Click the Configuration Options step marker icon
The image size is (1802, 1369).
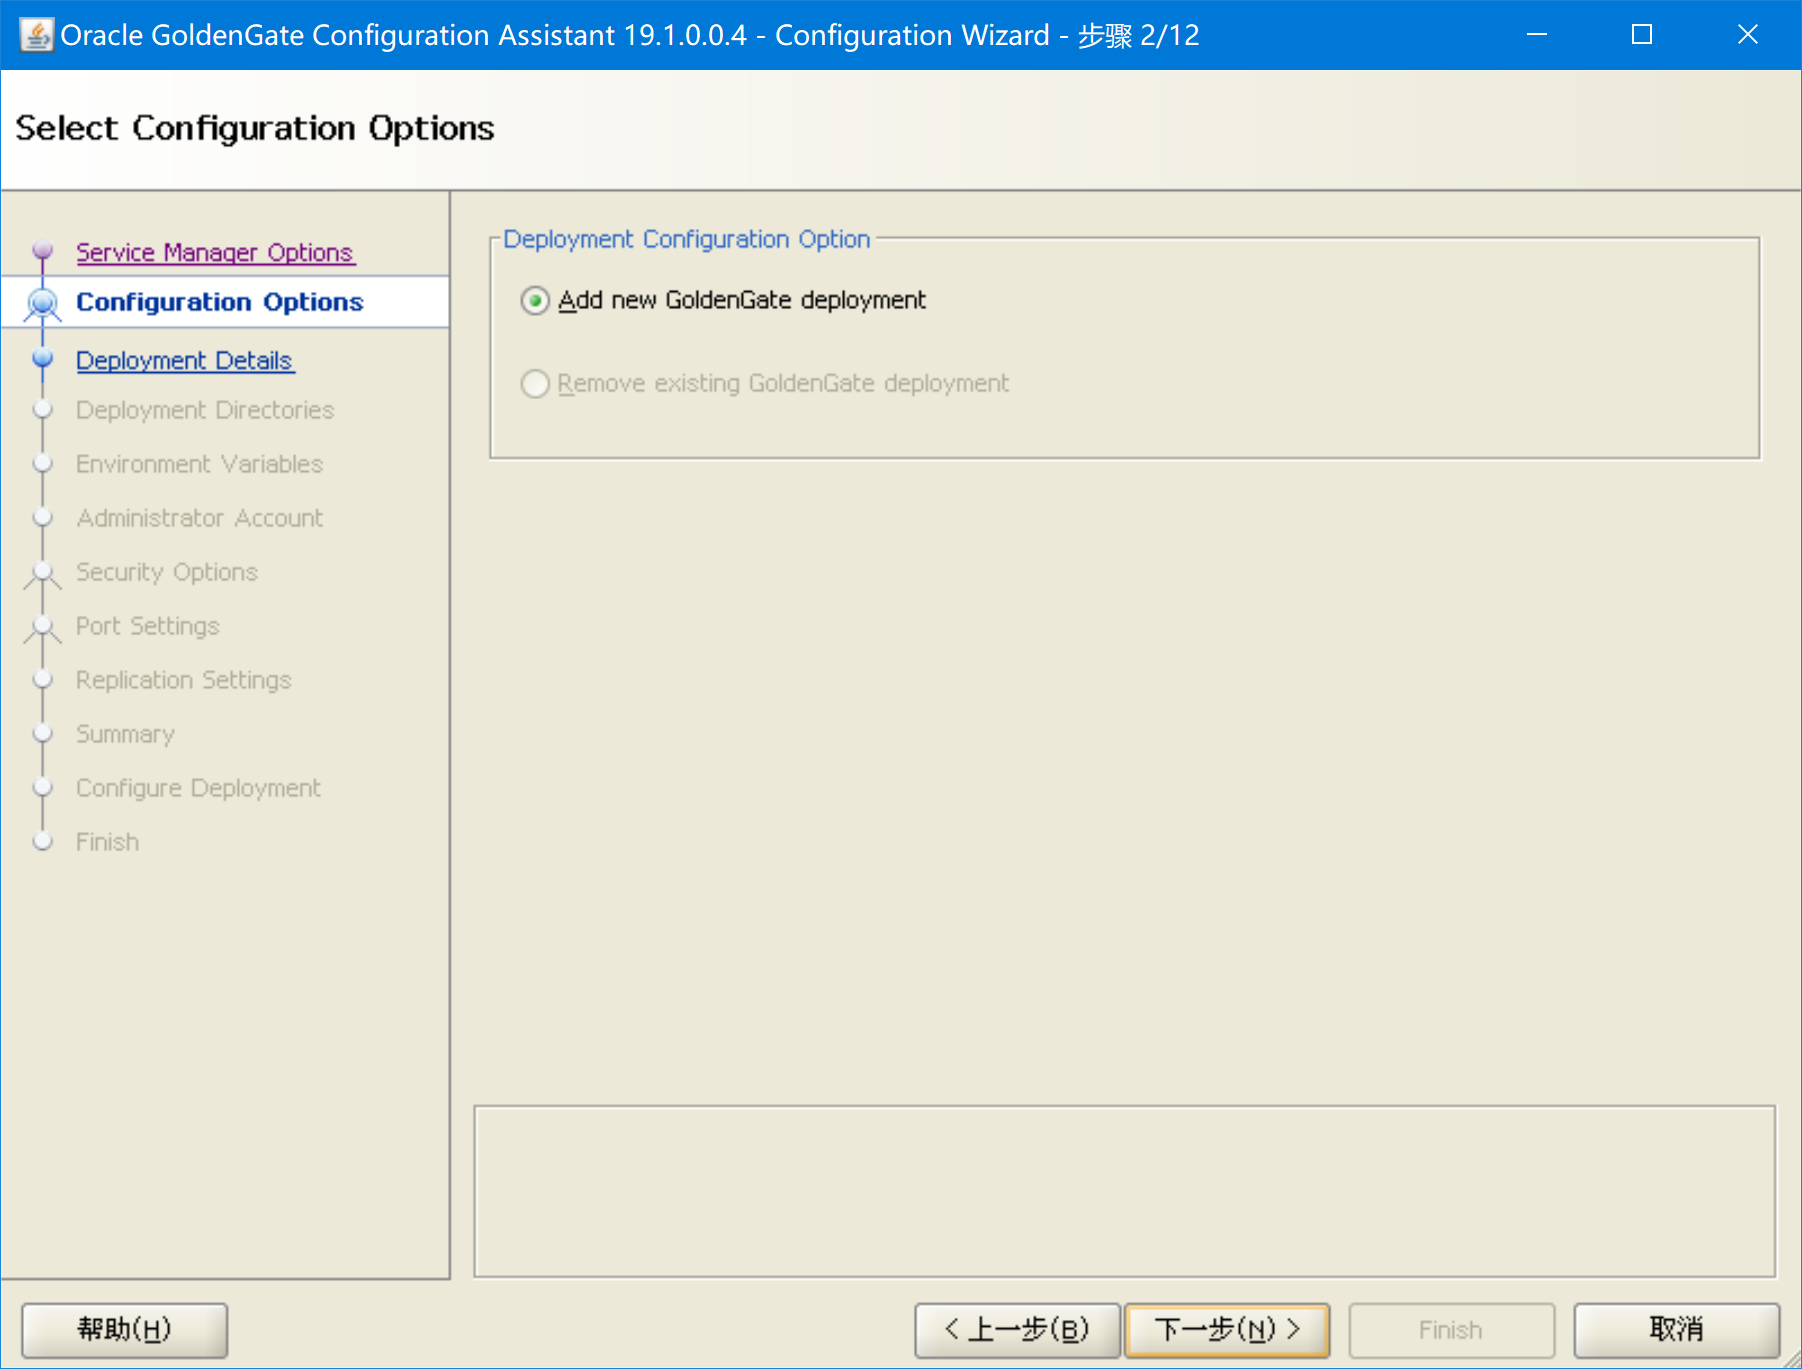pyautogui.click(x=43, y=303)
